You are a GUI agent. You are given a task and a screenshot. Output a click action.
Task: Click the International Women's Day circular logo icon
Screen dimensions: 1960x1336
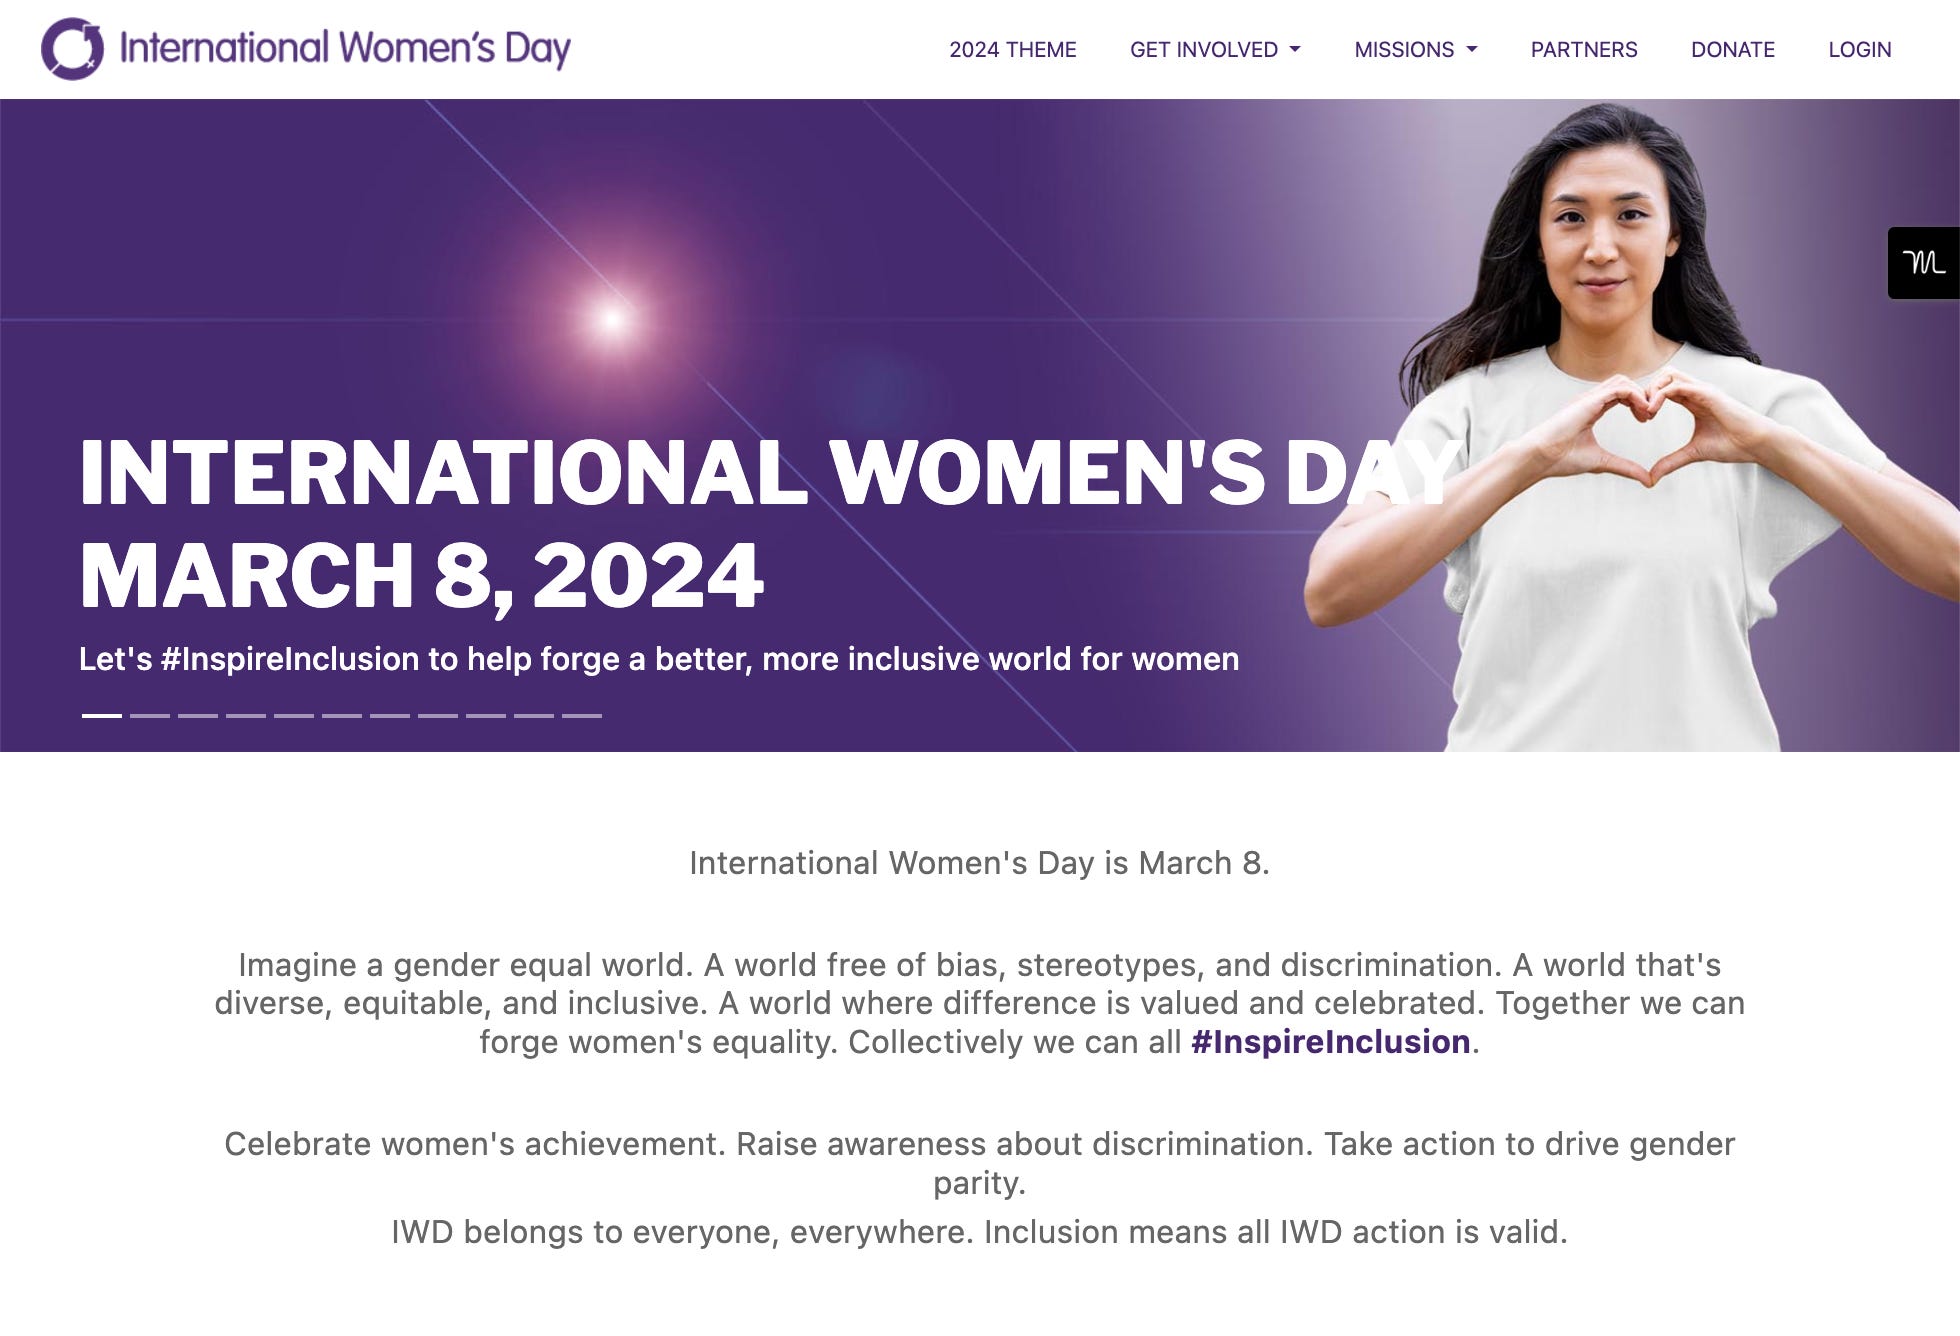(72, 49)
